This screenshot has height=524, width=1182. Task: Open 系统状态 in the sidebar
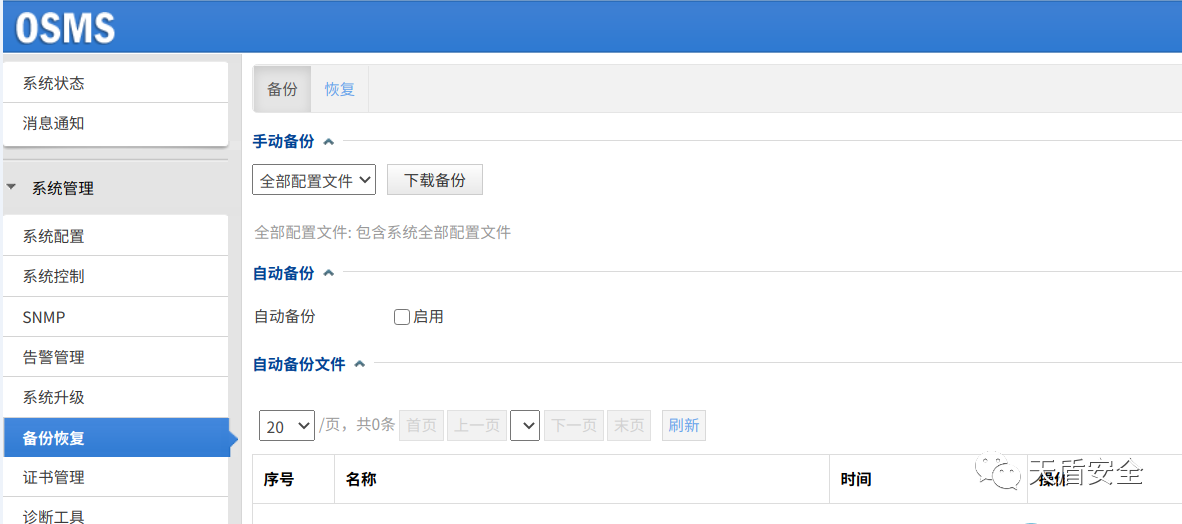[115, 83]
